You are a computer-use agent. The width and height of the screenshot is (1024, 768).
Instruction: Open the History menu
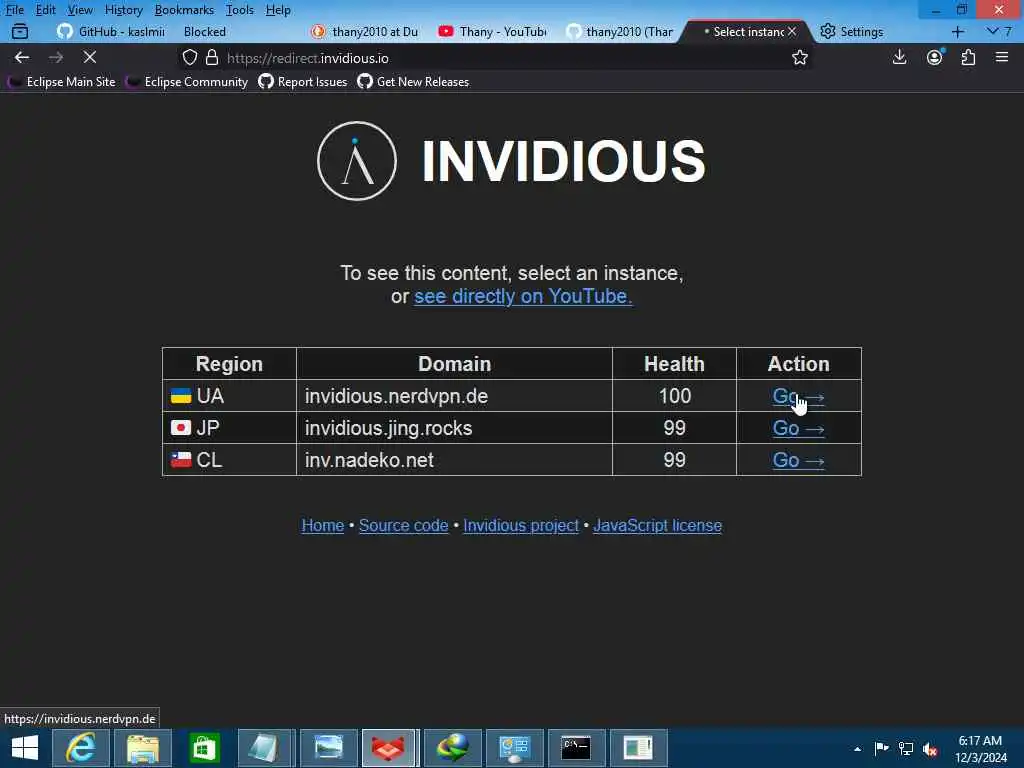[x=123, y=10]
